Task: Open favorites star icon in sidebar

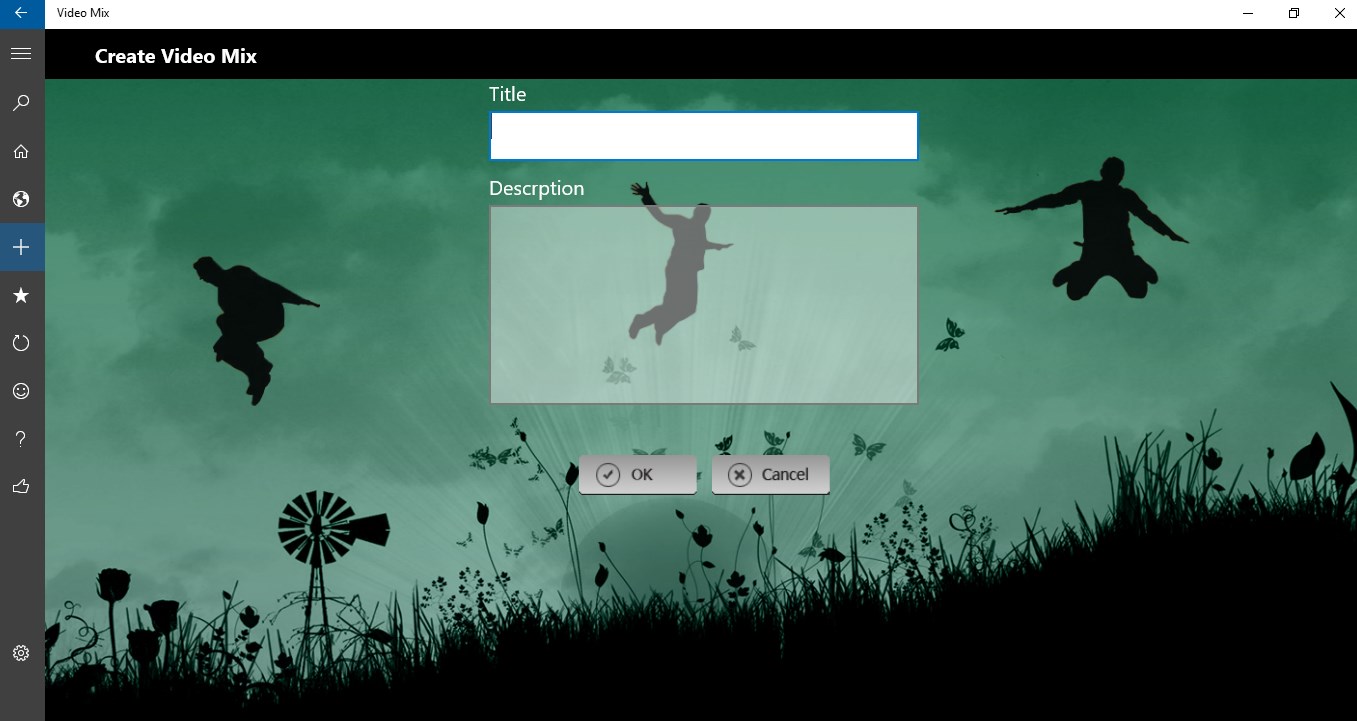Action: click(21, 295)
